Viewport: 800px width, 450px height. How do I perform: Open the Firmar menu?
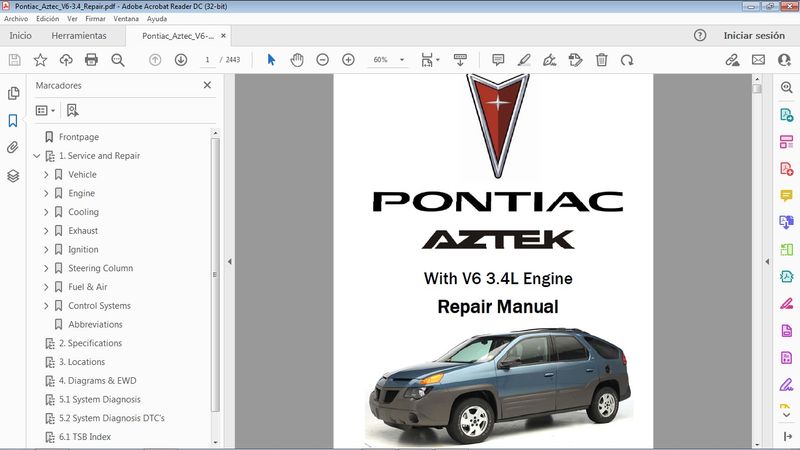[95, 18]
